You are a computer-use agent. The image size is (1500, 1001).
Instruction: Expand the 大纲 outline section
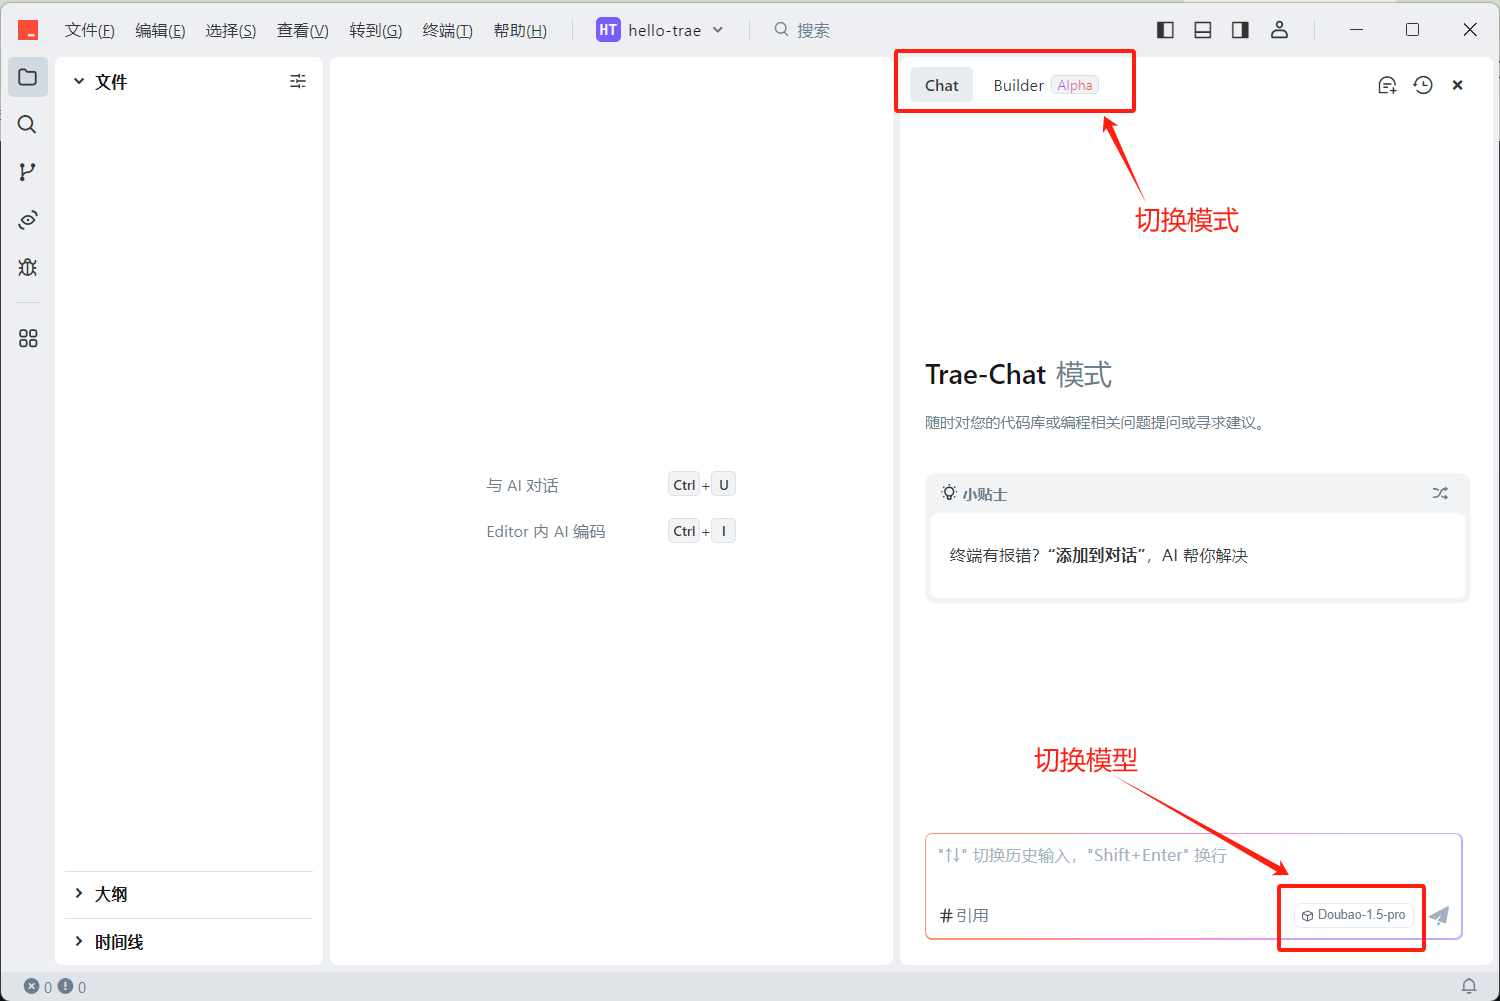[x=110, y=894]
